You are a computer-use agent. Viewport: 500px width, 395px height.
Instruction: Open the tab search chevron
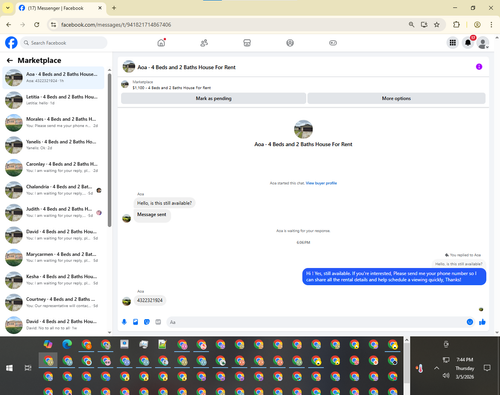coord(8,8)
